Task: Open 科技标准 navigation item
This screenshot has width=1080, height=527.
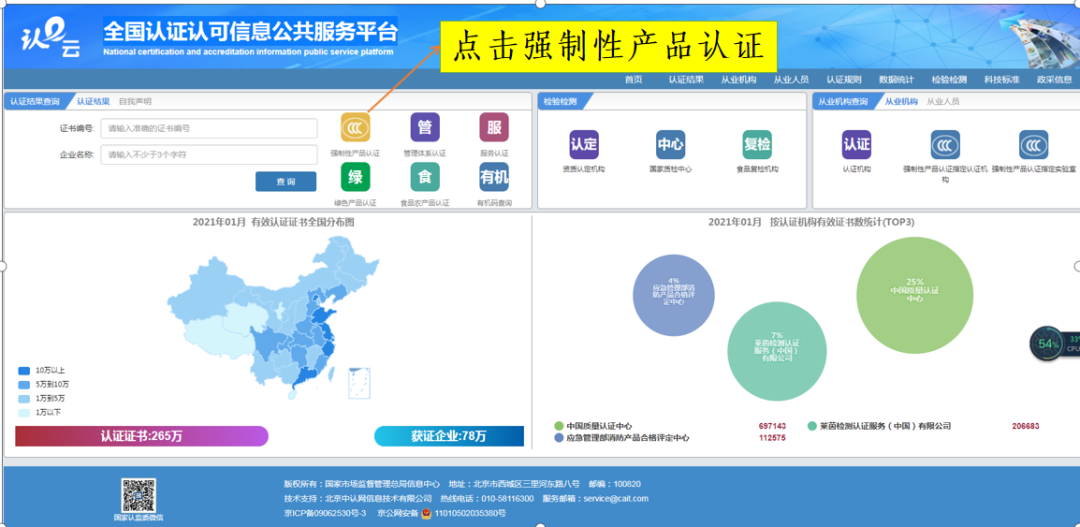Action: click(1001, 79)
